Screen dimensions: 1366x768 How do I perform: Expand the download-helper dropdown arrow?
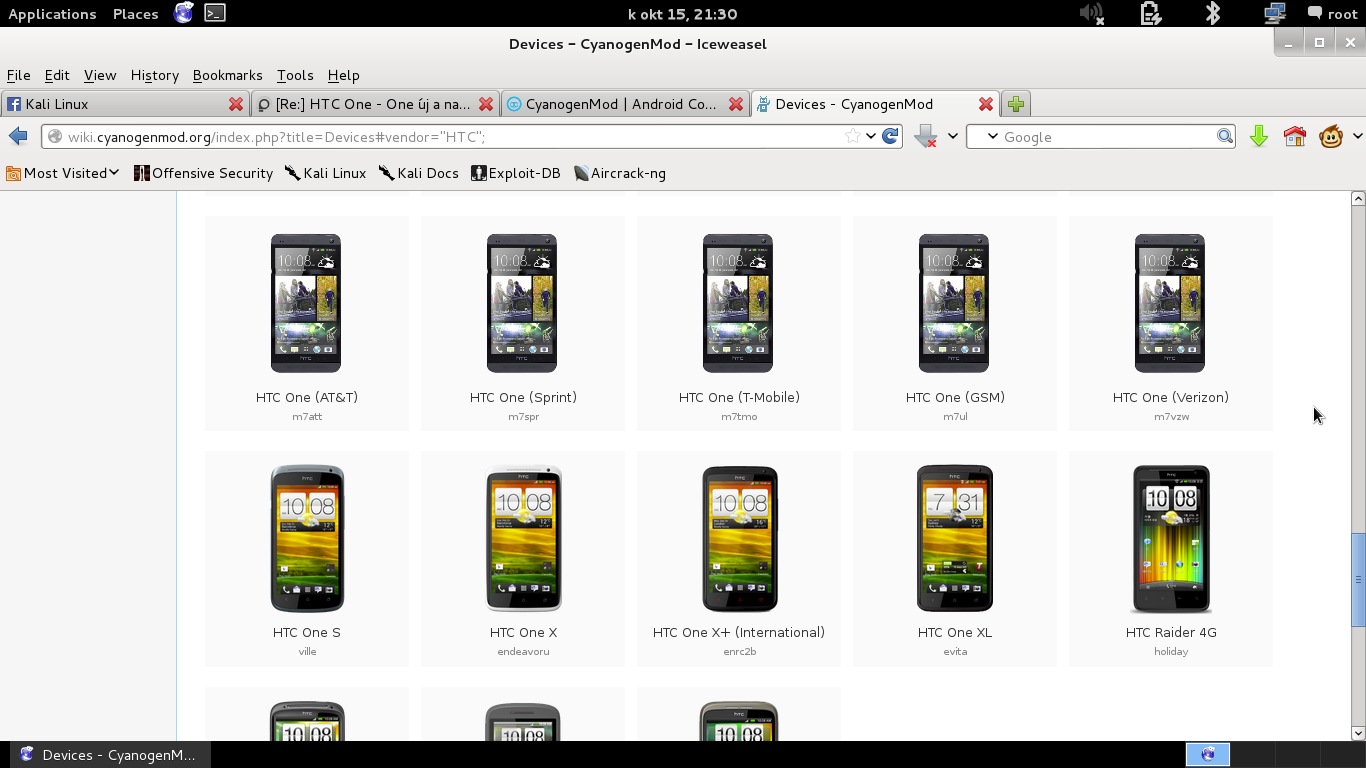click(x=952, y=137)
